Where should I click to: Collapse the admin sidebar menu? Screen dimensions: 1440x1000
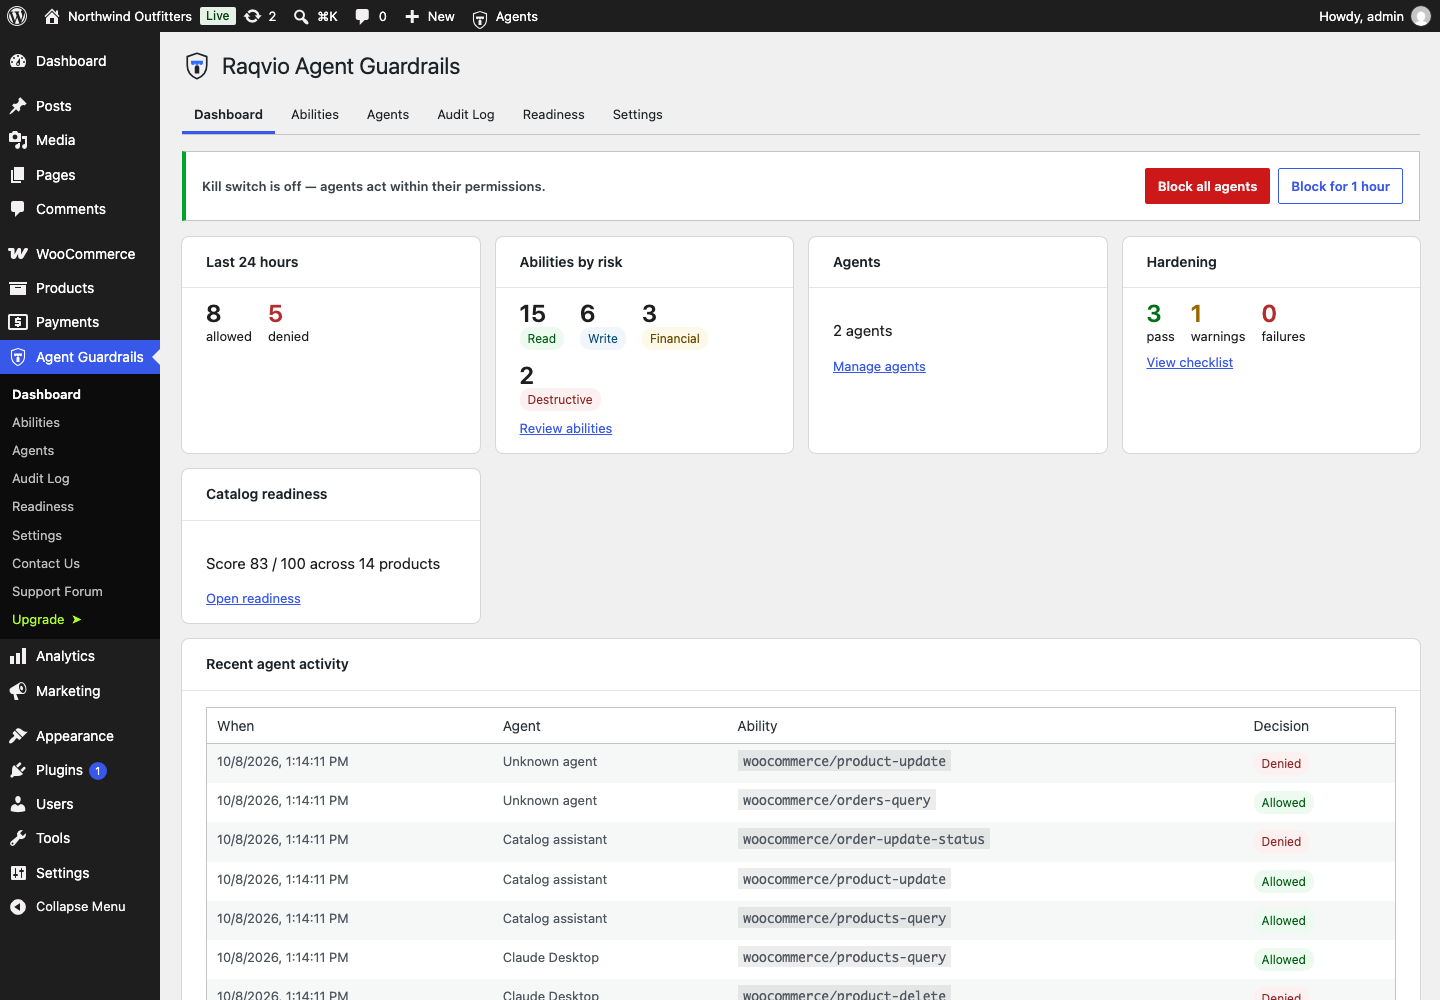80,907
